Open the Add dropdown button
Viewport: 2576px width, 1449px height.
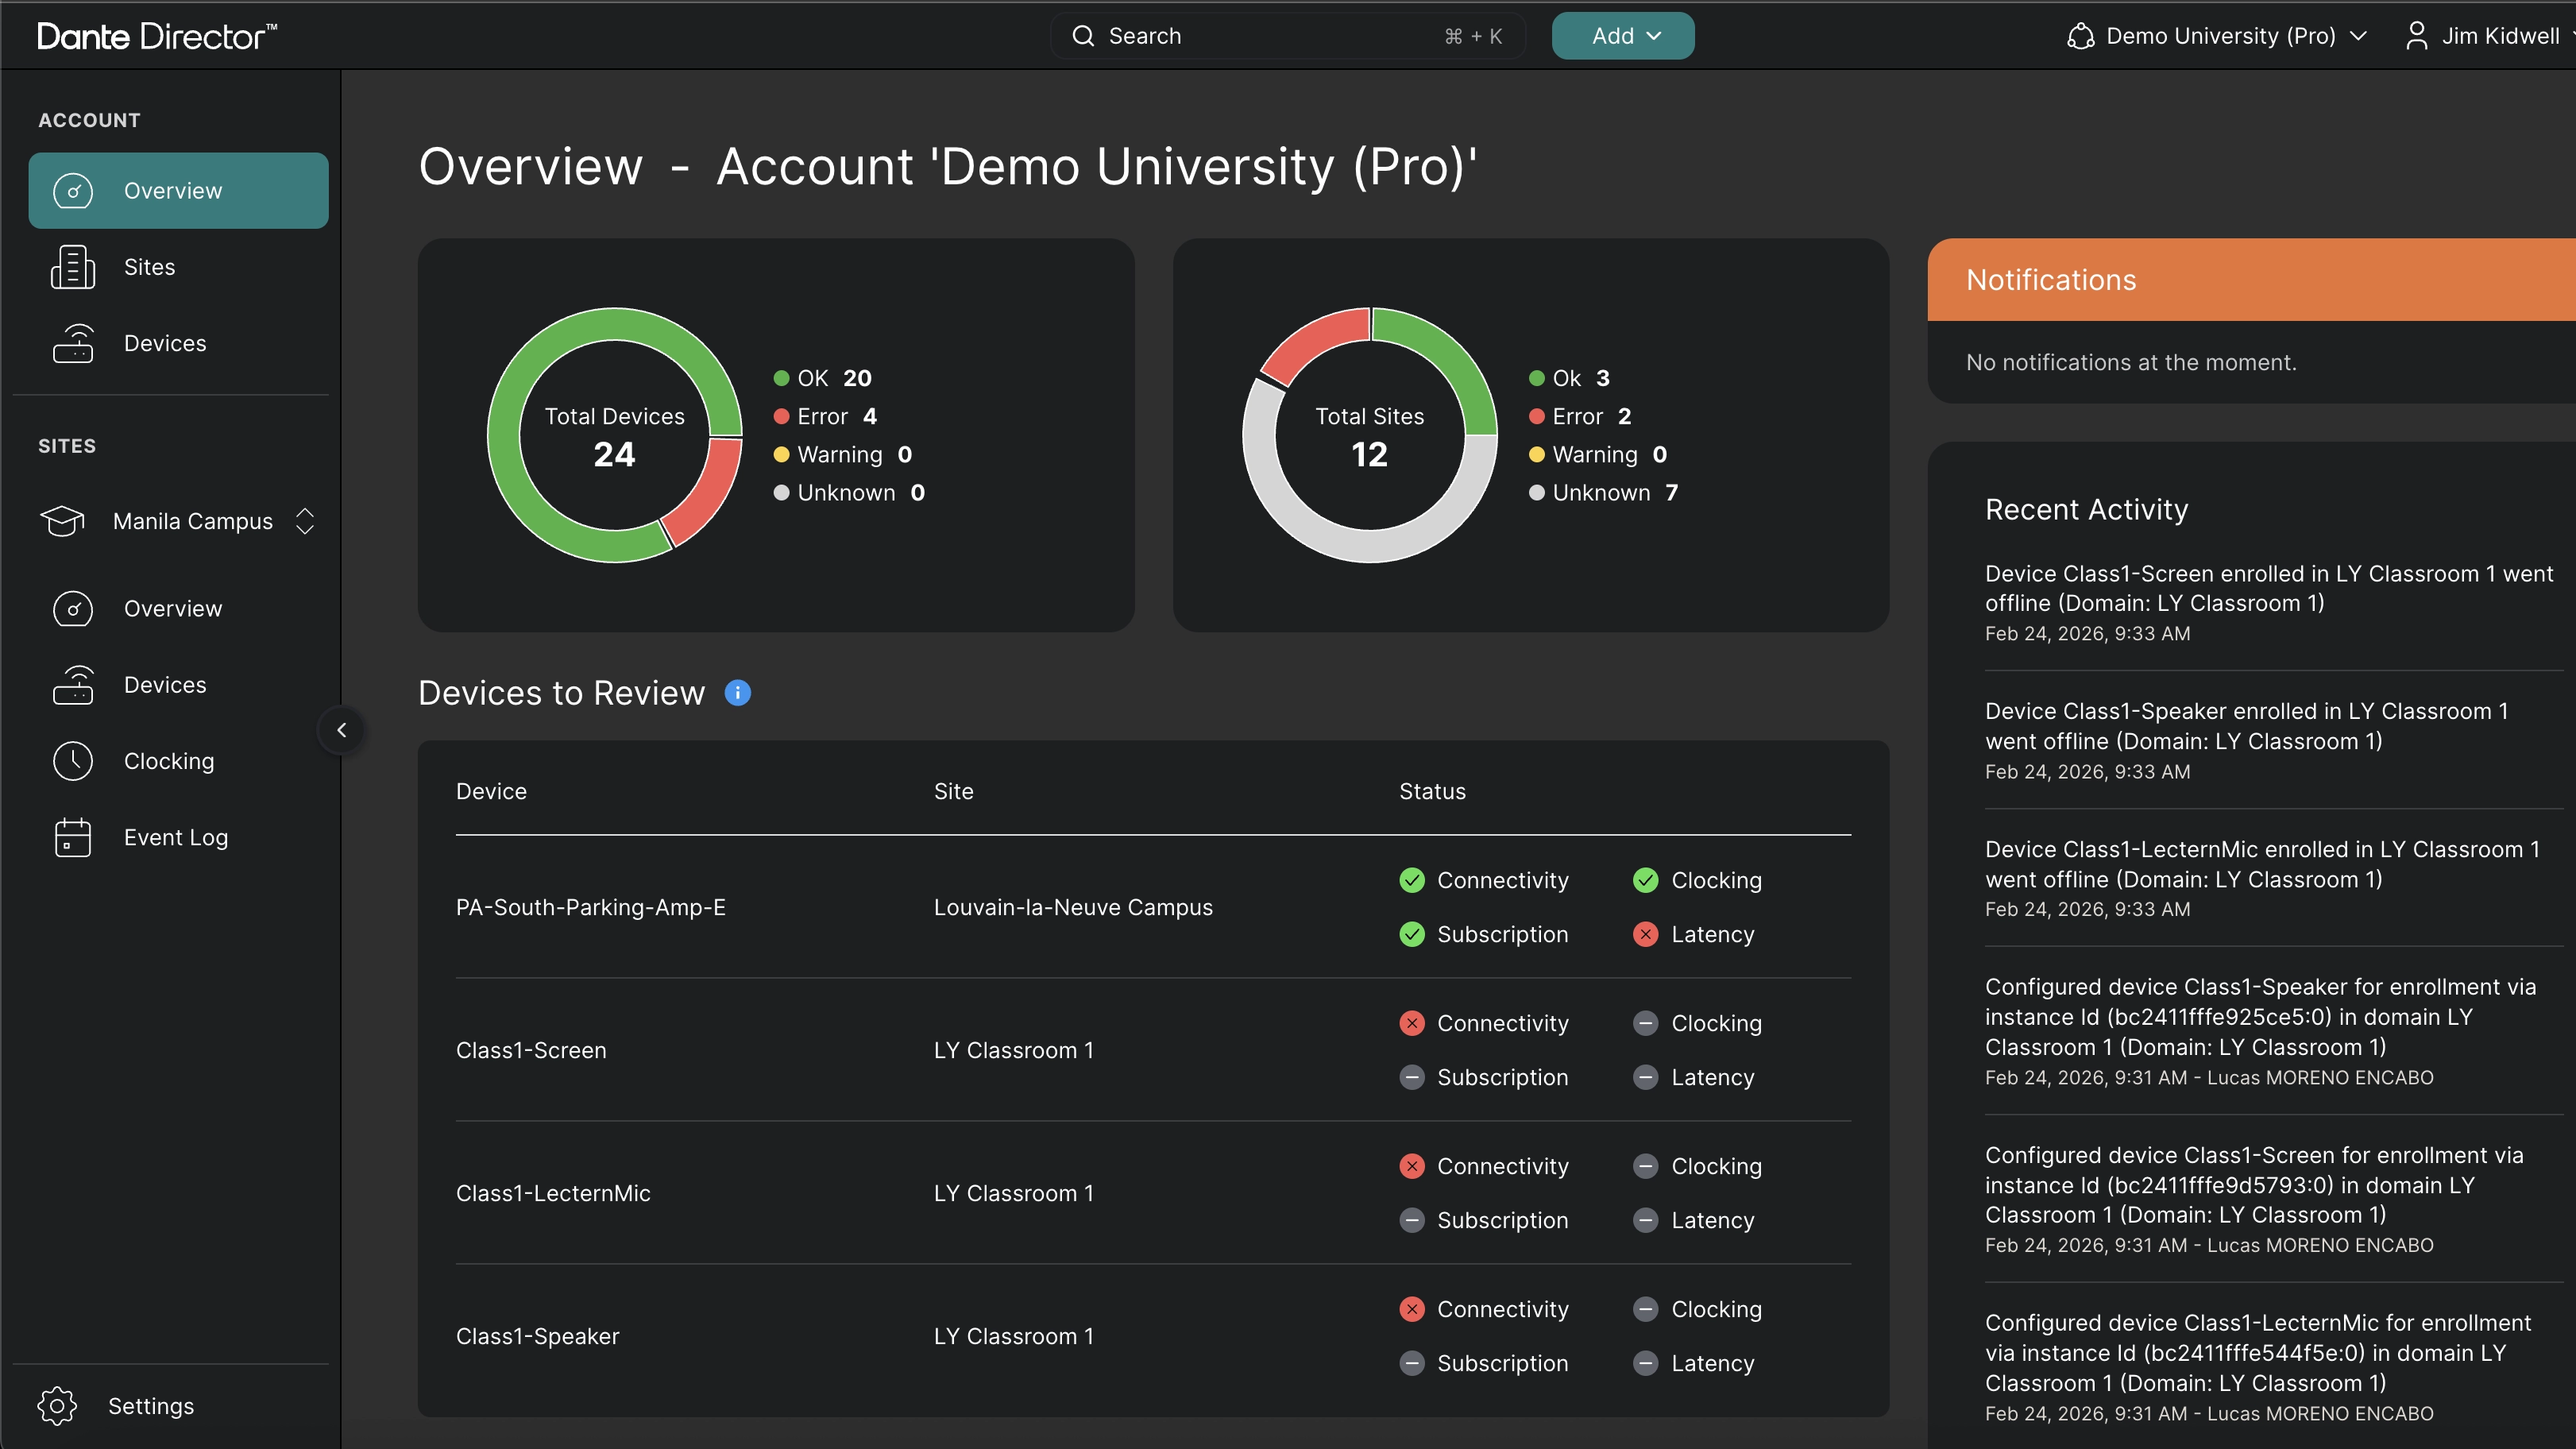point(1622,36)
